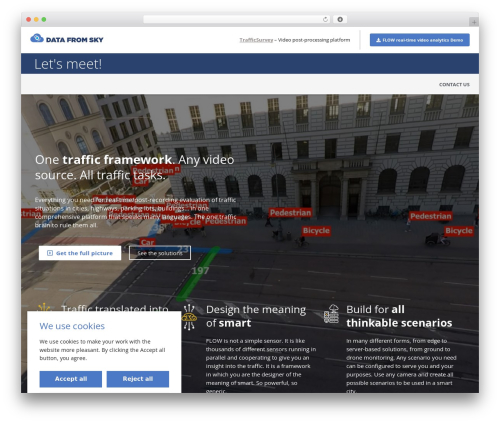Click the green 197 counter label

200,271
